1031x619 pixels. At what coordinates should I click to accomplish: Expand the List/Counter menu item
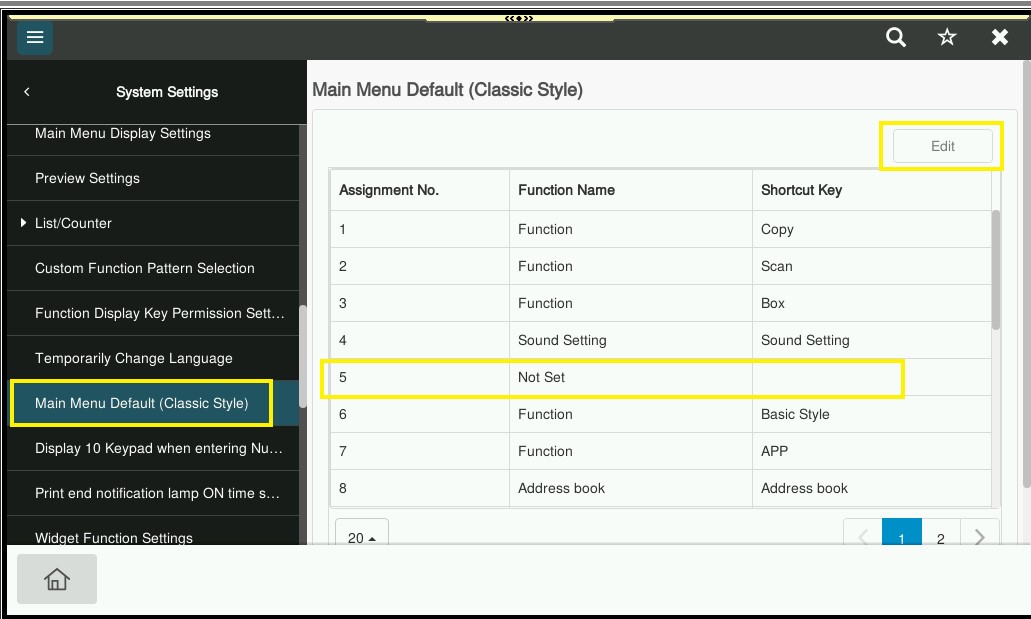pos(73,223)
